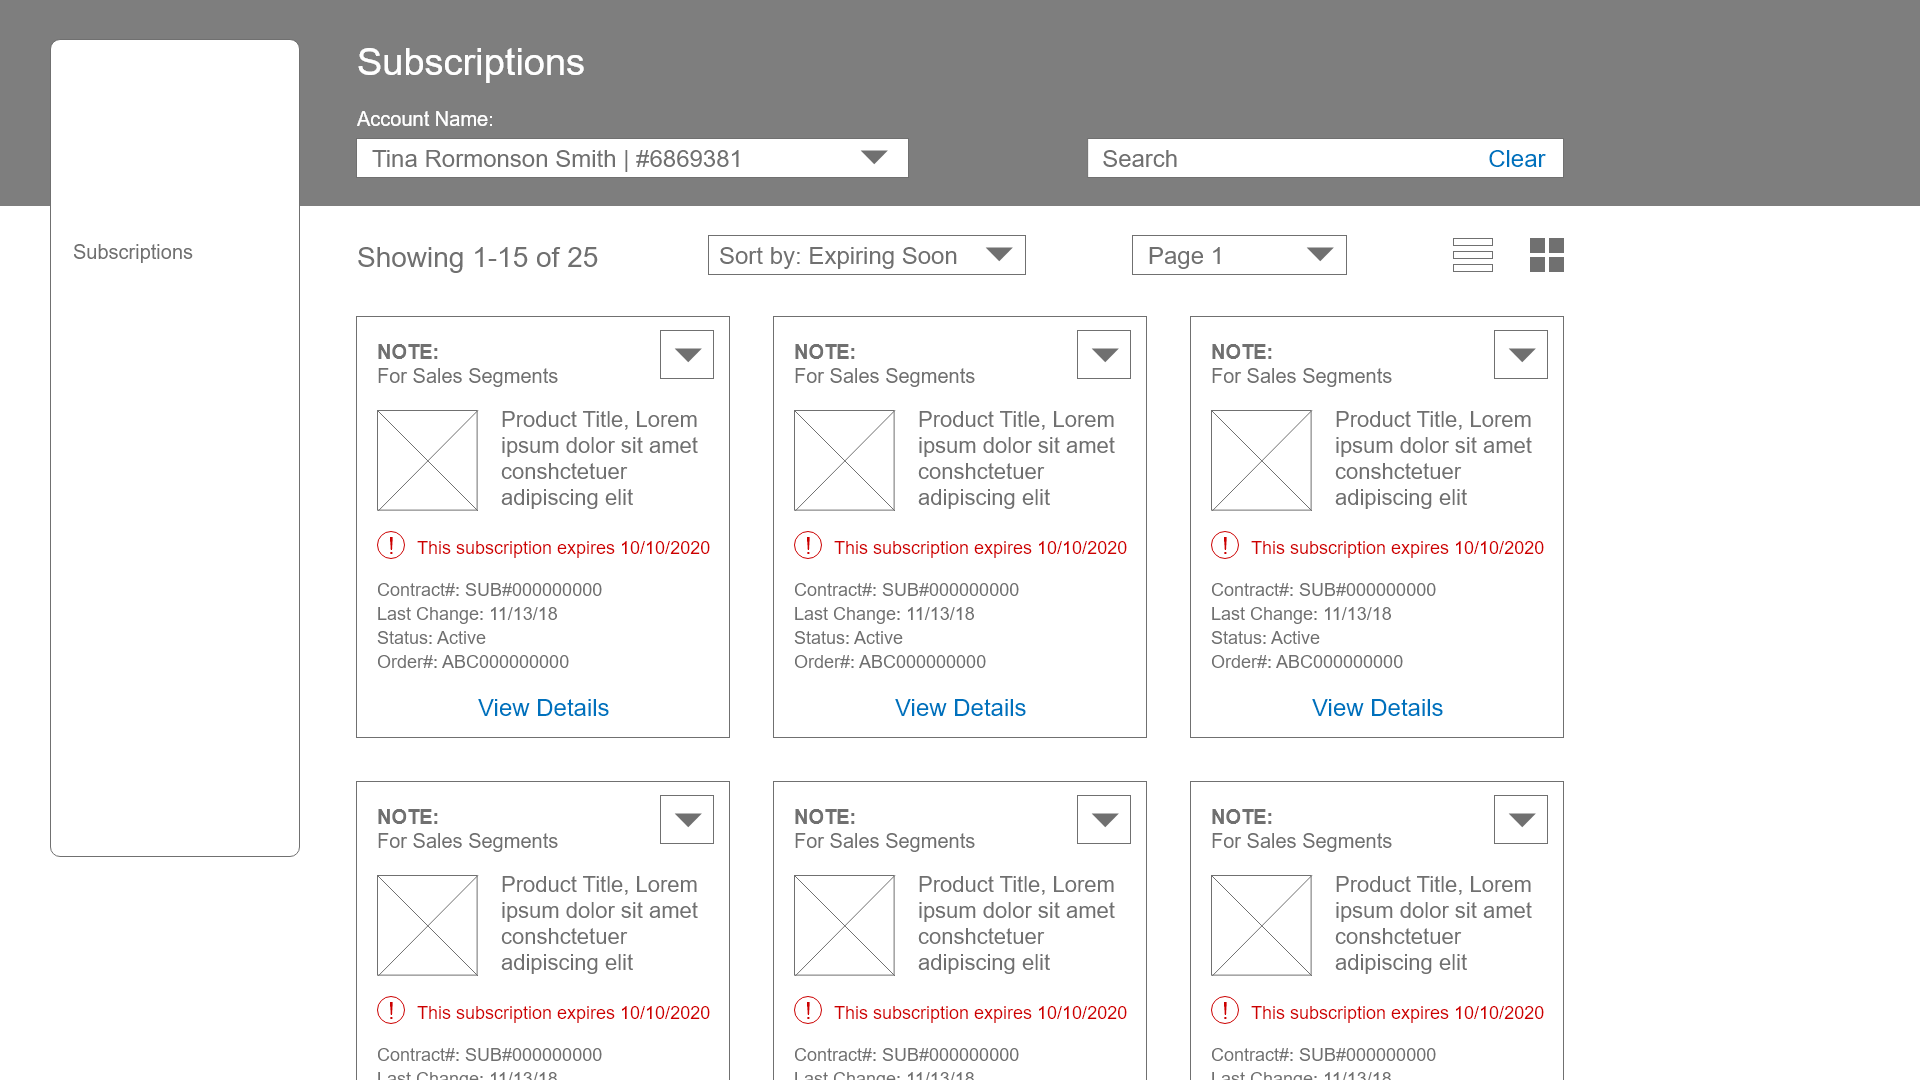Switch to grid view layout
The width and height of the screenshot is (1920, 1080).
pos(1546,255)
